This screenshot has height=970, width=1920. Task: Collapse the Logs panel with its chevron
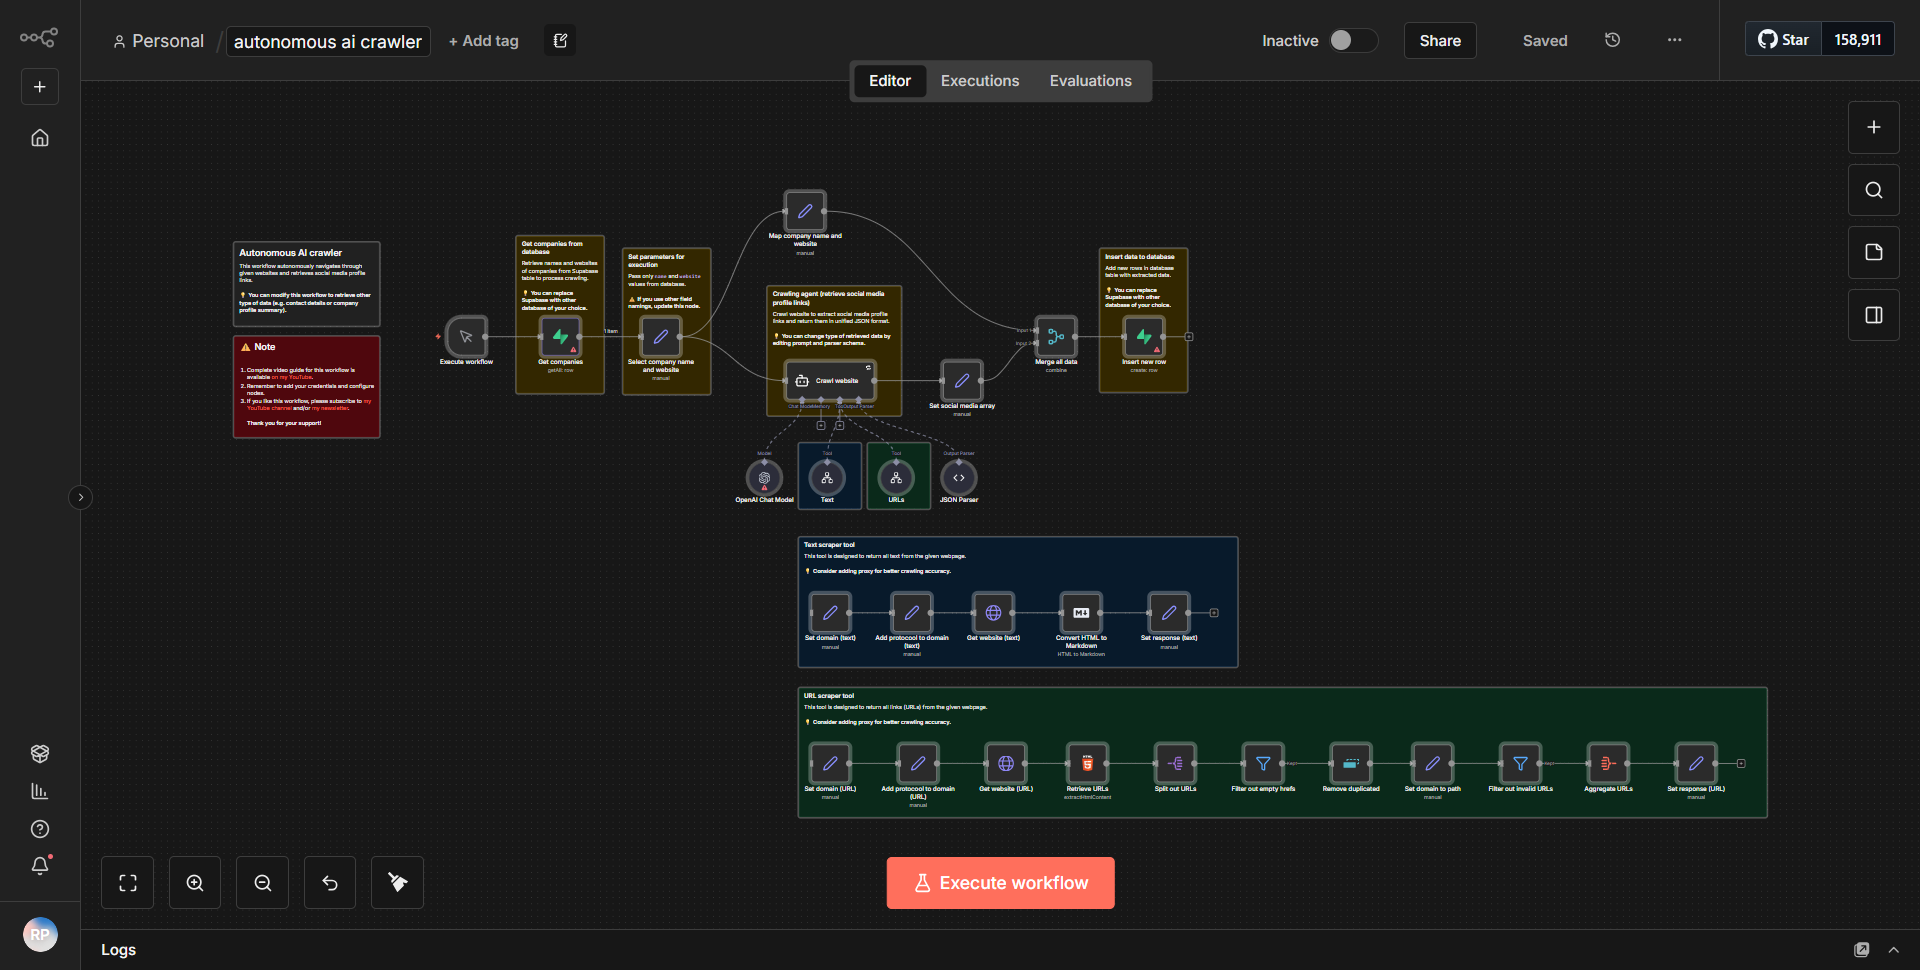[x=1893, y=949]
